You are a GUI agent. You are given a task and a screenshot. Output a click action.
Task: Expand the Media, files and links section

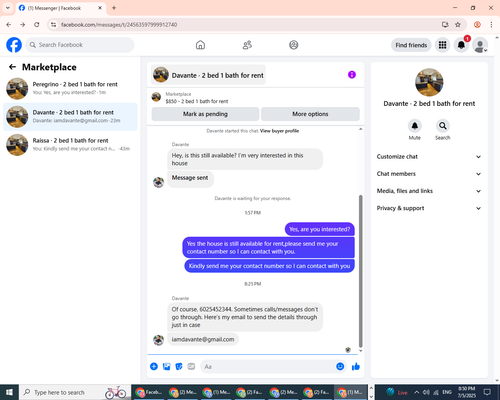[429, 191]
